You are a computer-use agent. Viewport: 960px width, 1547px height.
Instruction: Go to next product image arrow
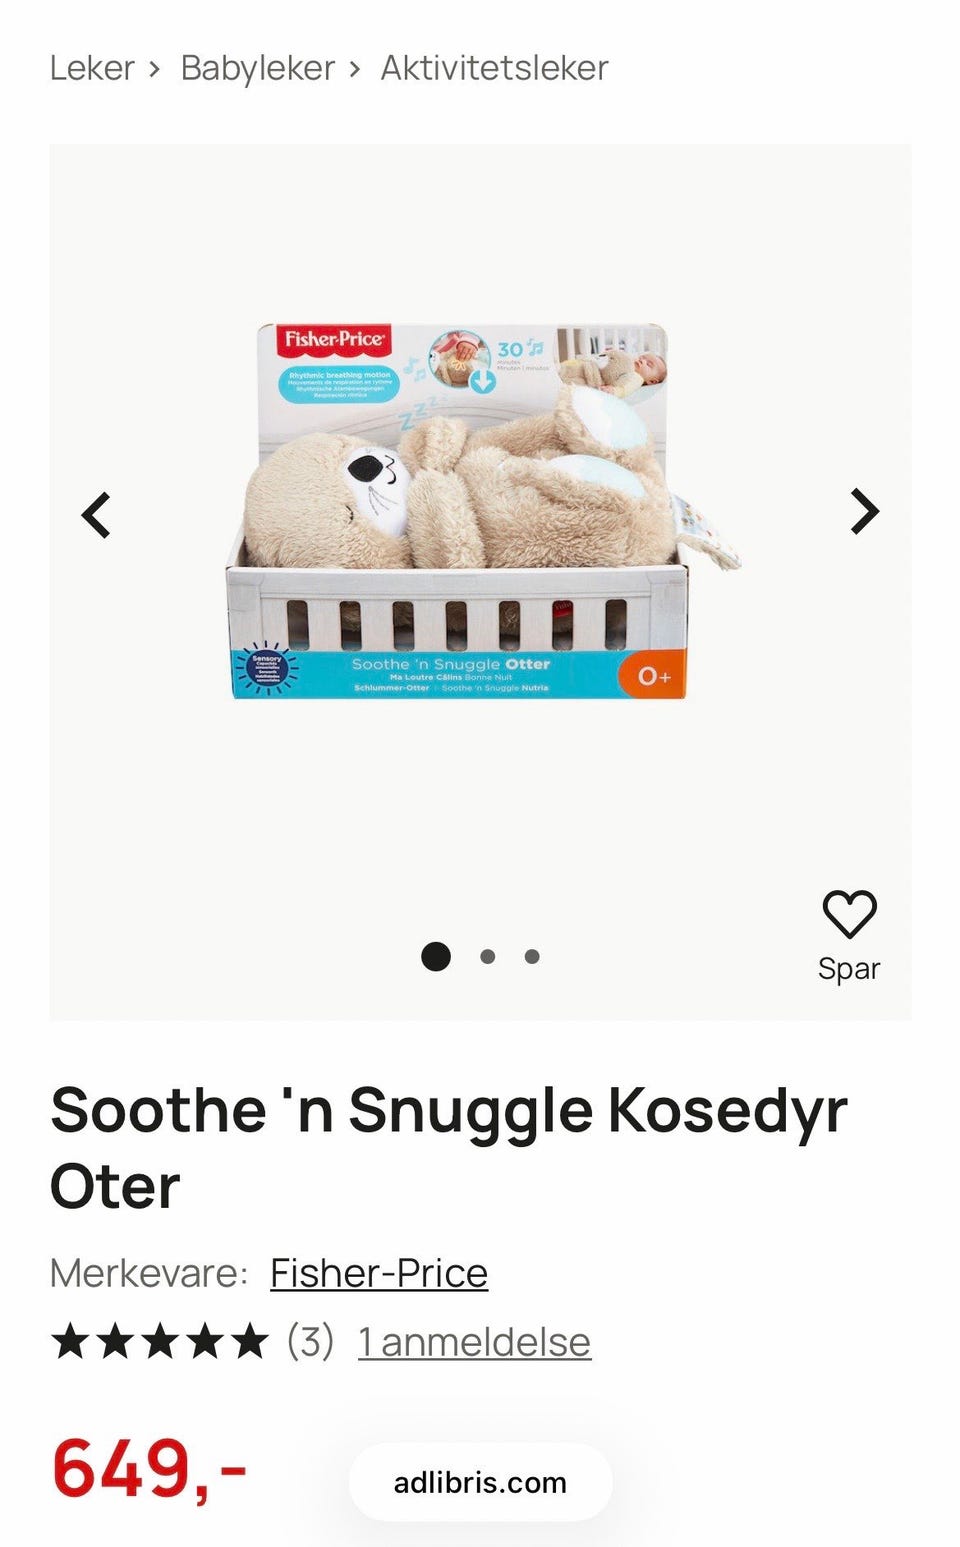pos(864,512)
